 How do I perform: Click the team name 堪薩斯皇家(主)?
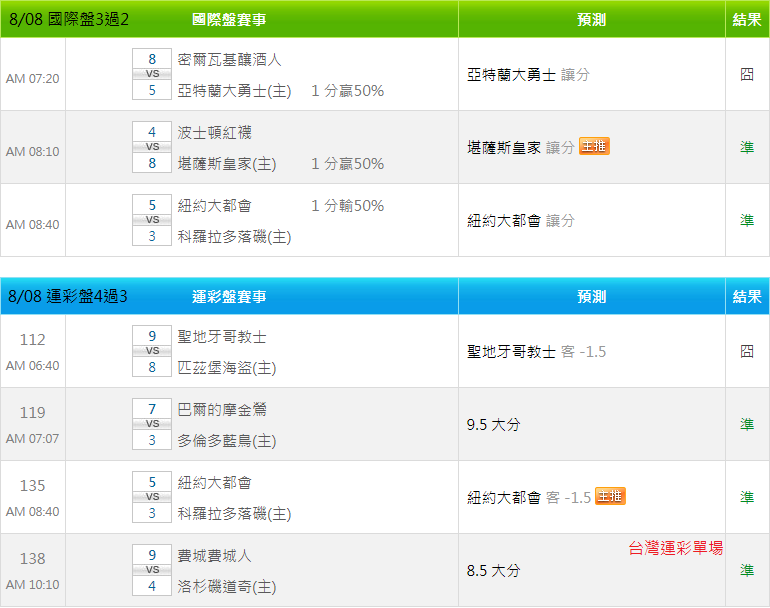[x=227, y=164]
